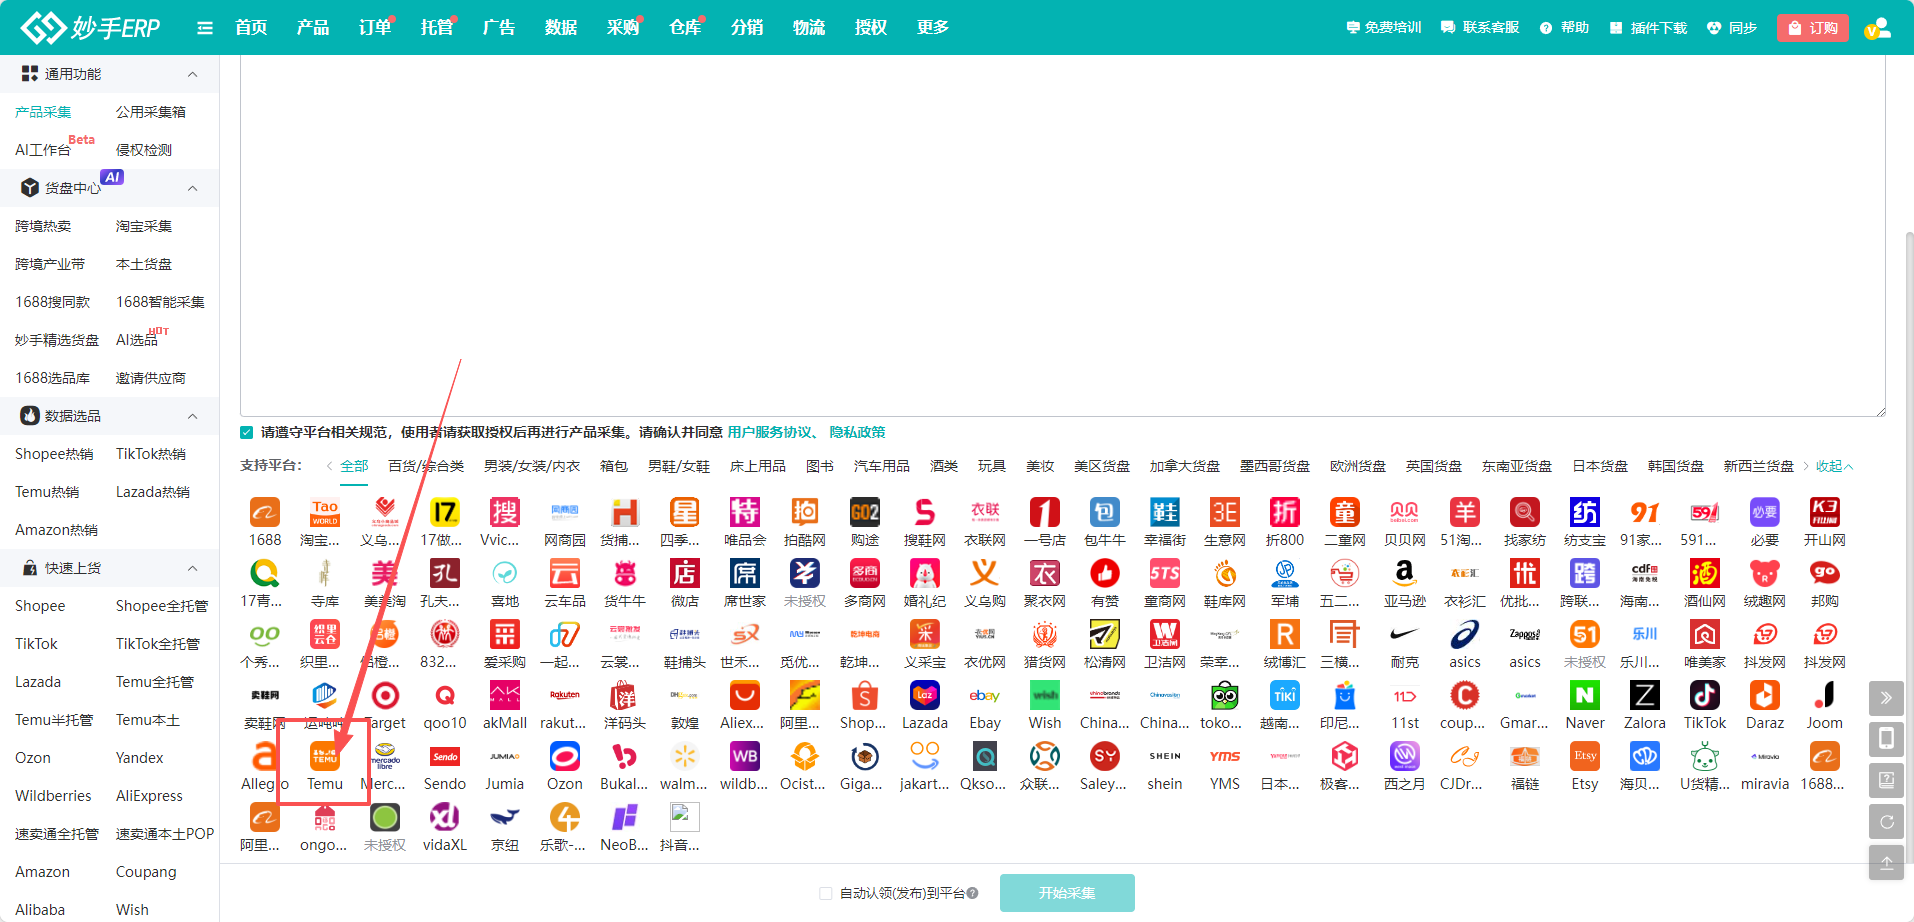This screenshot has height=922, width=1914.
Task: Click 免费培训 in header
Action: pyautogui.click(x=1384, y=28)
